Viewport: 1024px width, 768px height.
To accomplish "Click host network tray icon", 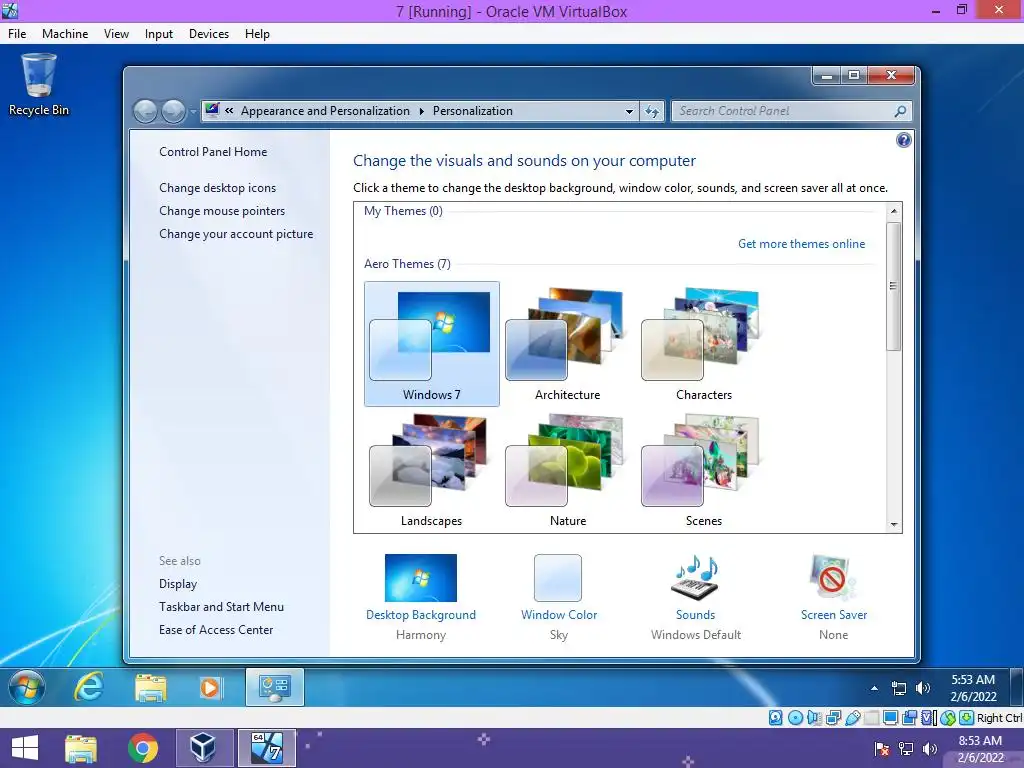I will 906,748.
